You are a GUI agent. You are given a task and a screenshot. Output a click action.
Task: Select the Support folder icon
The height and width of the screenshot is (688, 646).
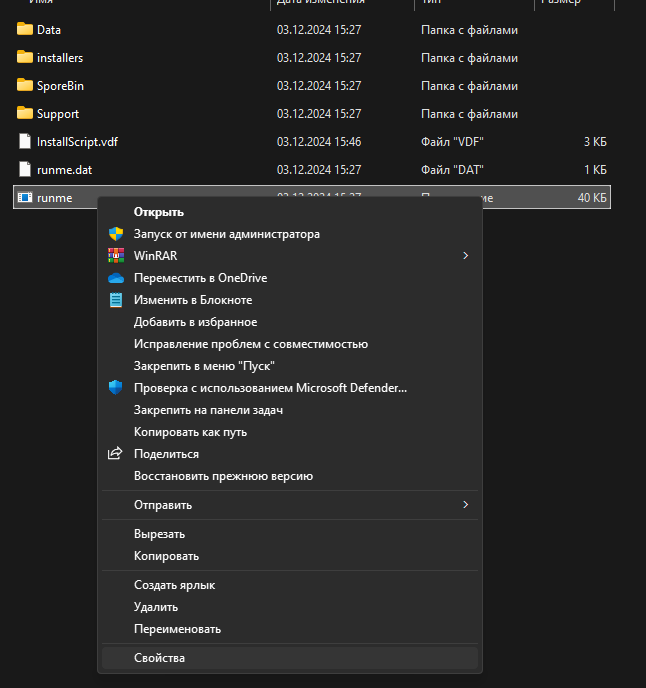(x=25, y=113)
